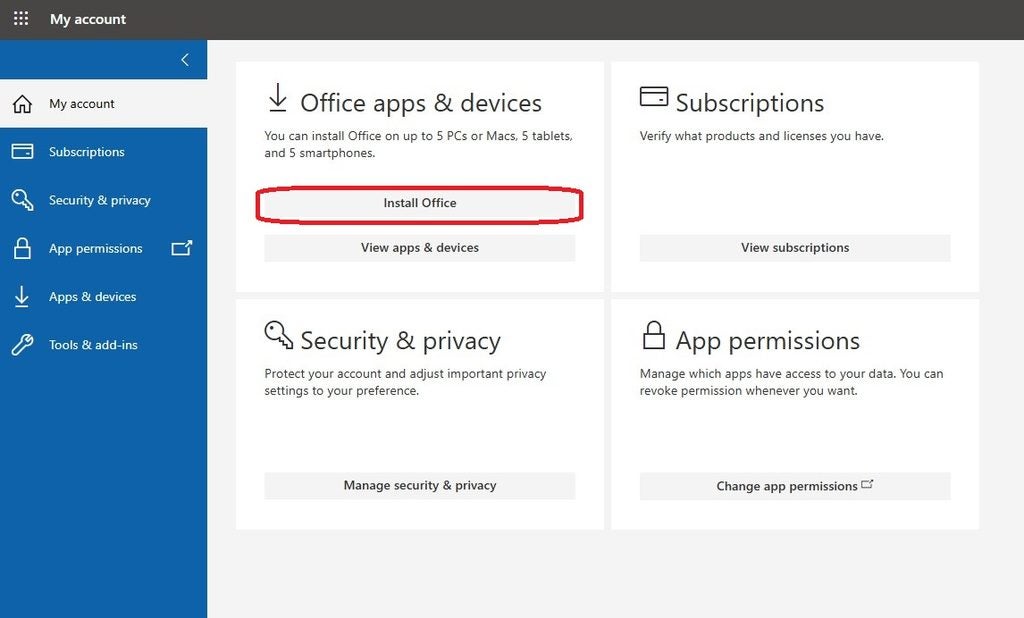The image size is (1024, 618).
Task: Click View subscriptions button
Action: [x=795, y=248]
